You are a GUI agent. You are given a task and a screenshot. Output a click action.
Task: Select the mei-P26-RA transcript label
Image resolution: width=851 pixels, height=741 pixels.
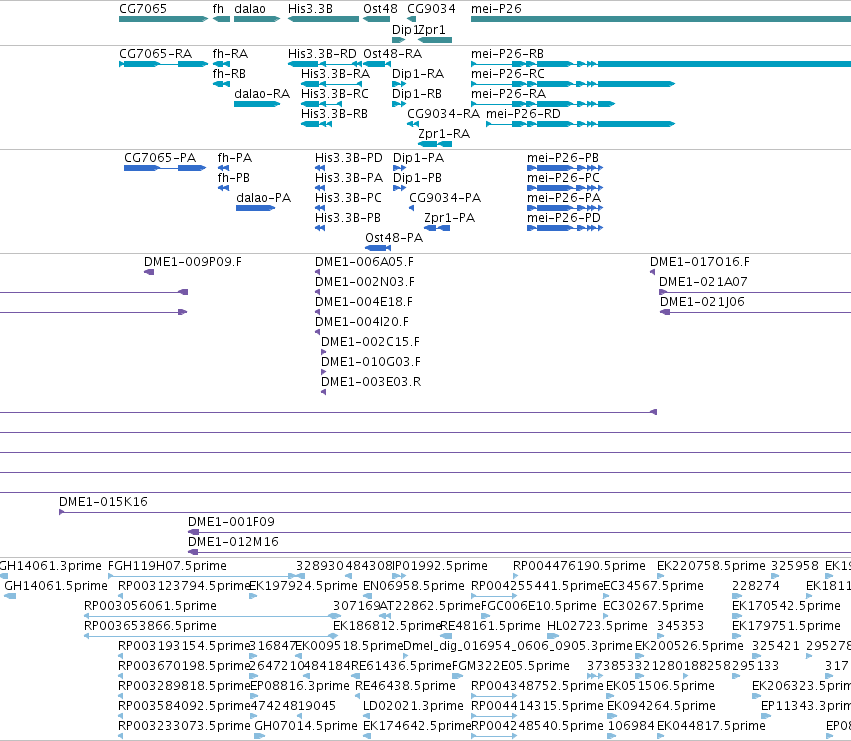point(508,94)
